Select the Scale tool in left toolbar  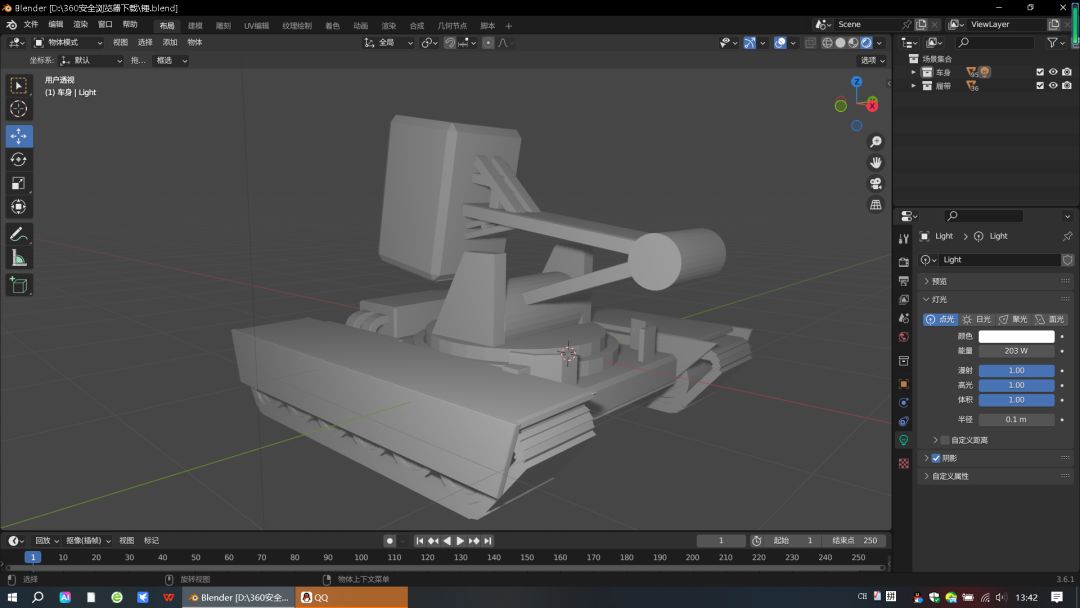click(19, 183)
